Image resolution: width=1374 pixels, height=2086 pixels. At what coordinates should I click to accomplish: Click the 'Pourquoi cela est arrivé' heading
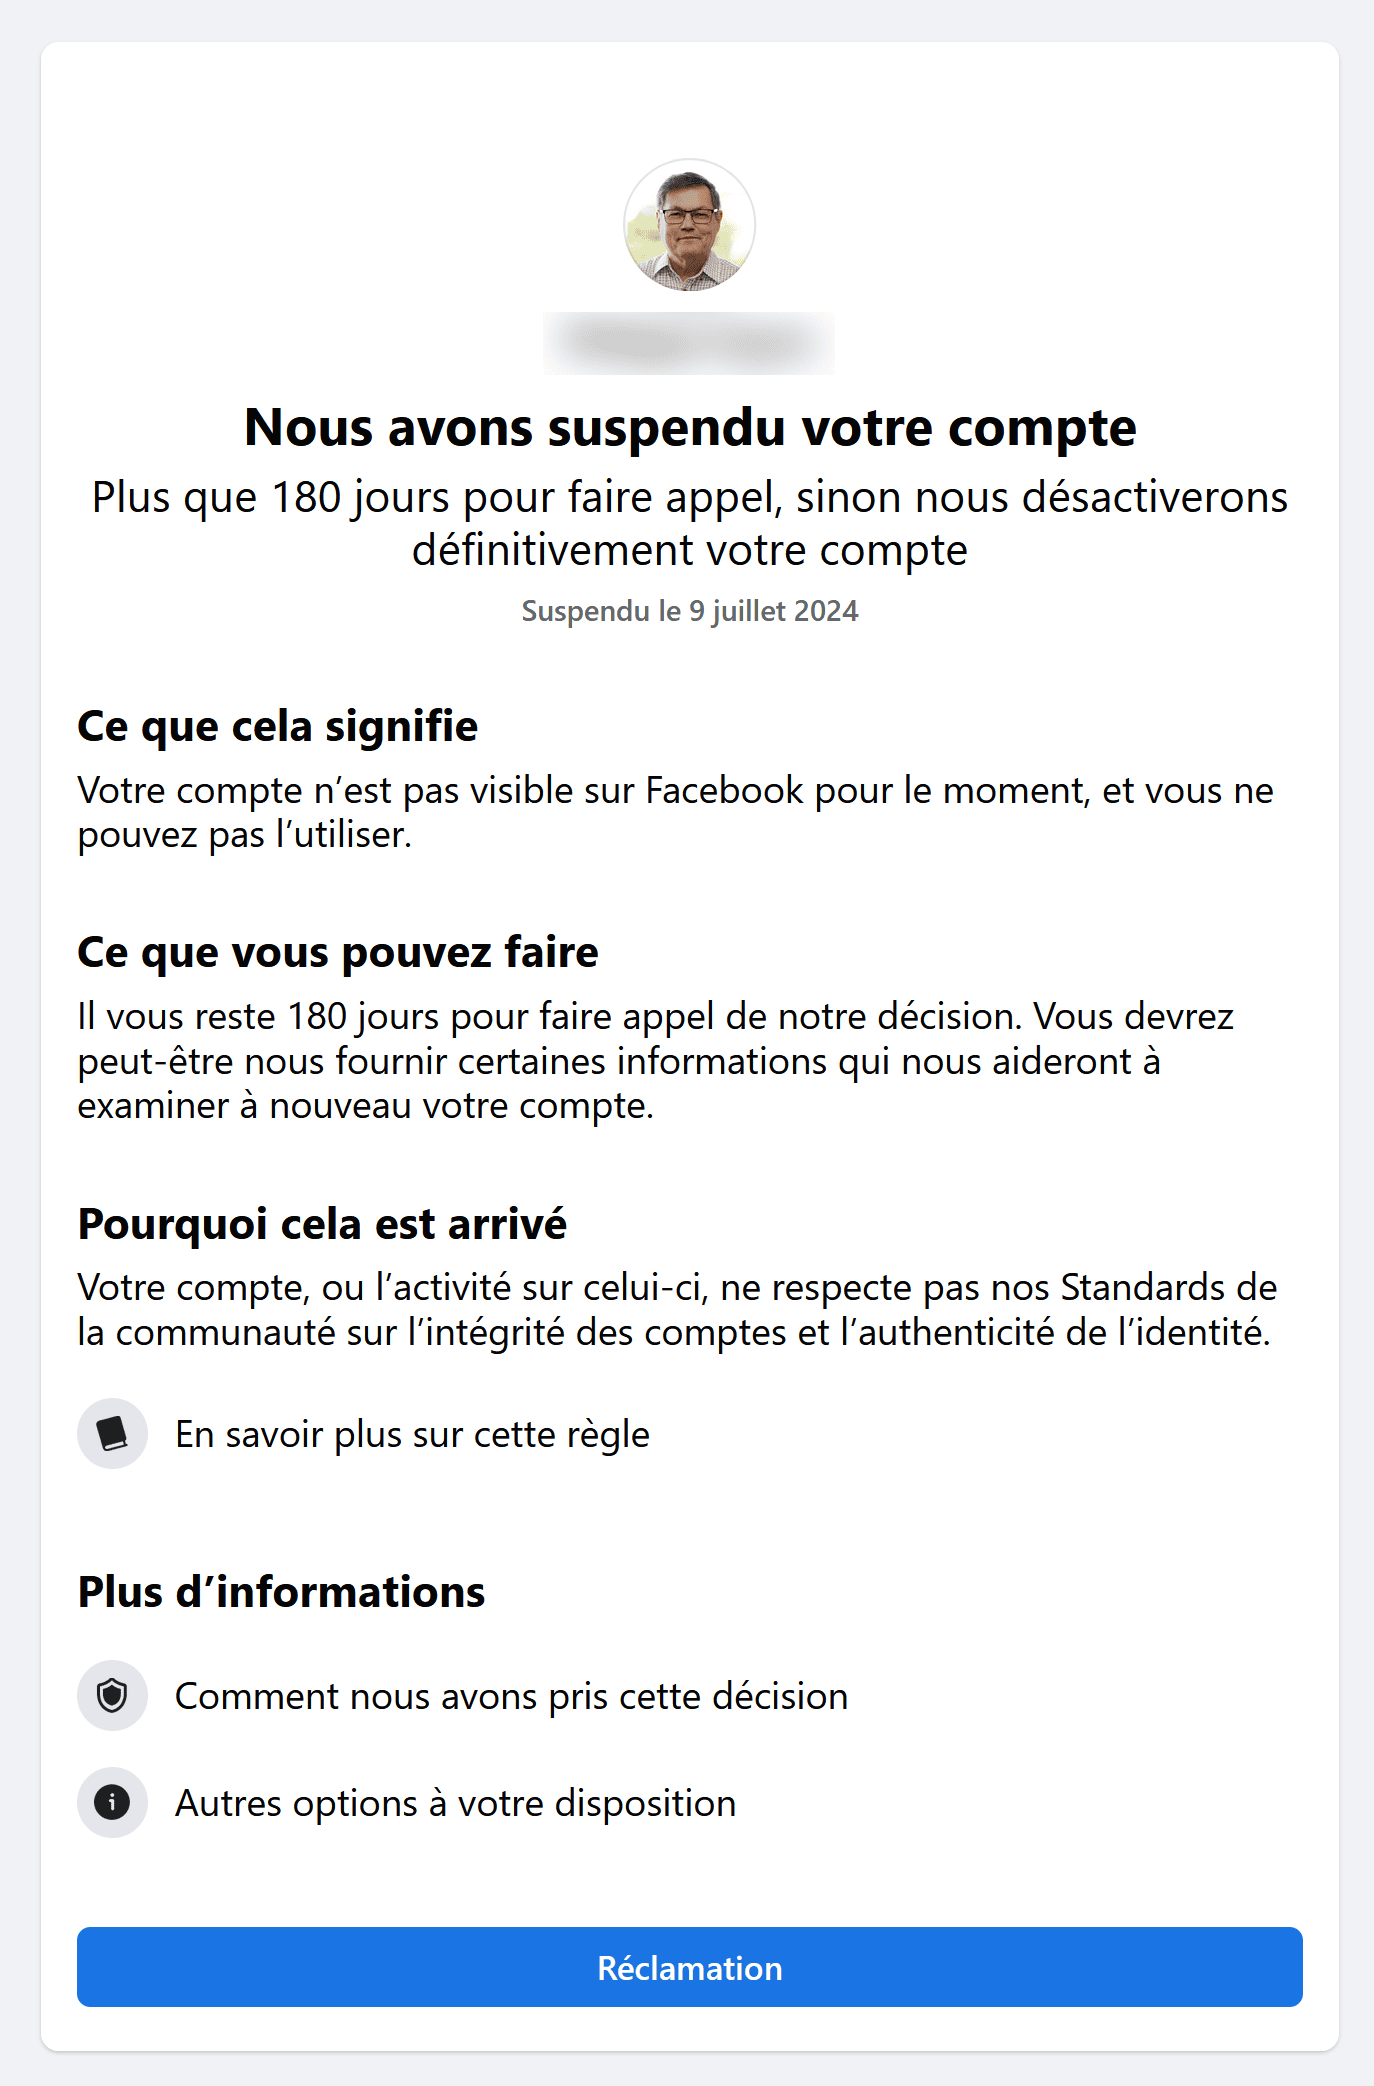322,1224
